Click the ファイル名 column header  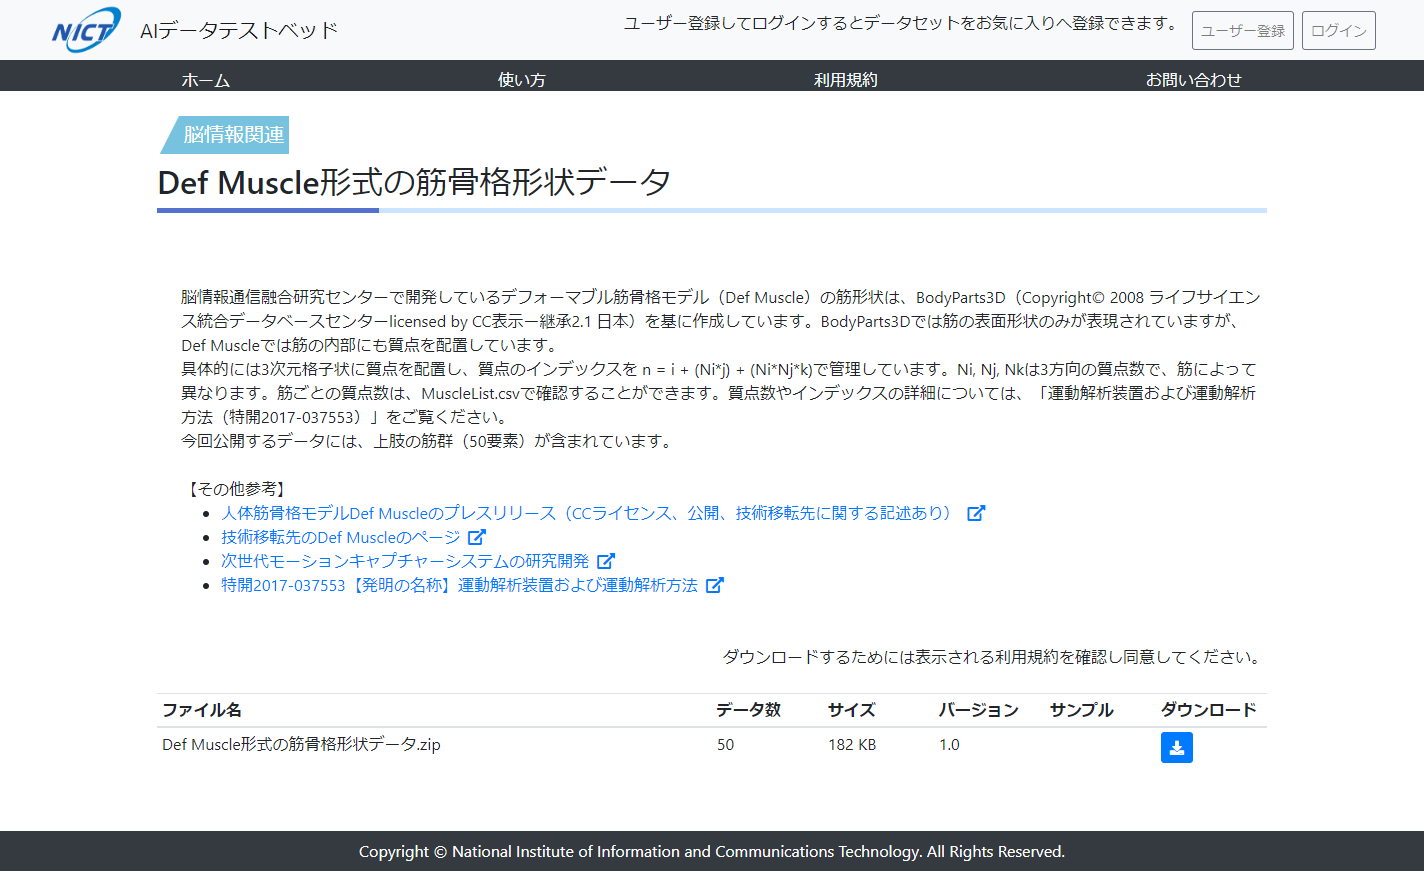[x=202, y=710]
